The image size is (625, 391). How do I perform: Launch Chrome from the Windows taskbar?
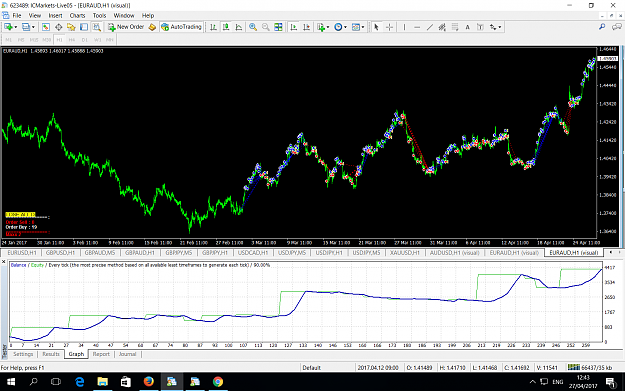(218, 382)
